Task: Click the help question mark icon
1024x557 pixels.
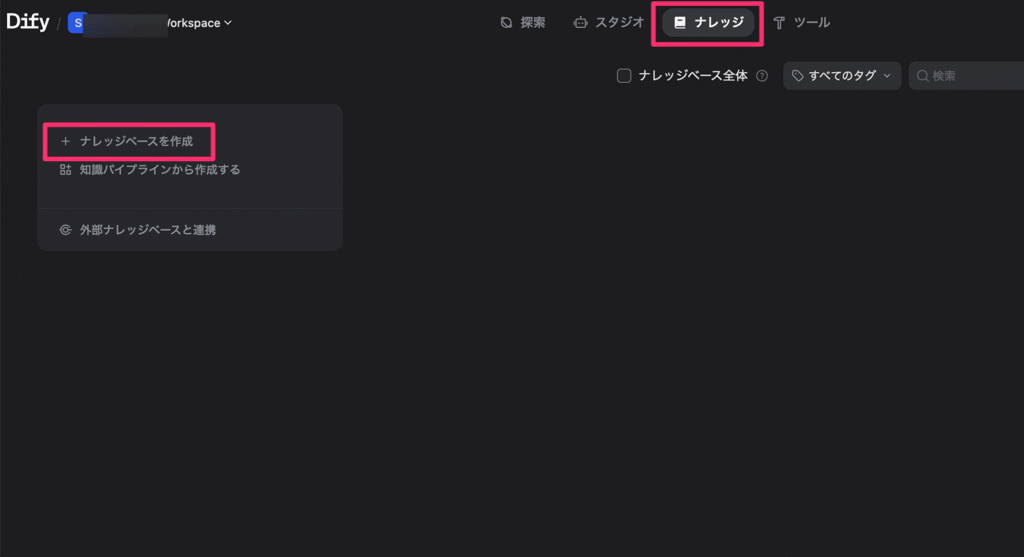Action: (762, 76)
